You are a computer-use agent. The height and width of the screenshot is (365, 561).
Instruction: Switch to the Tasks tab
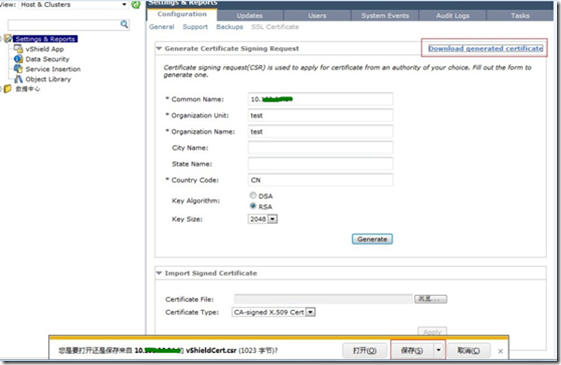[520, 15]
